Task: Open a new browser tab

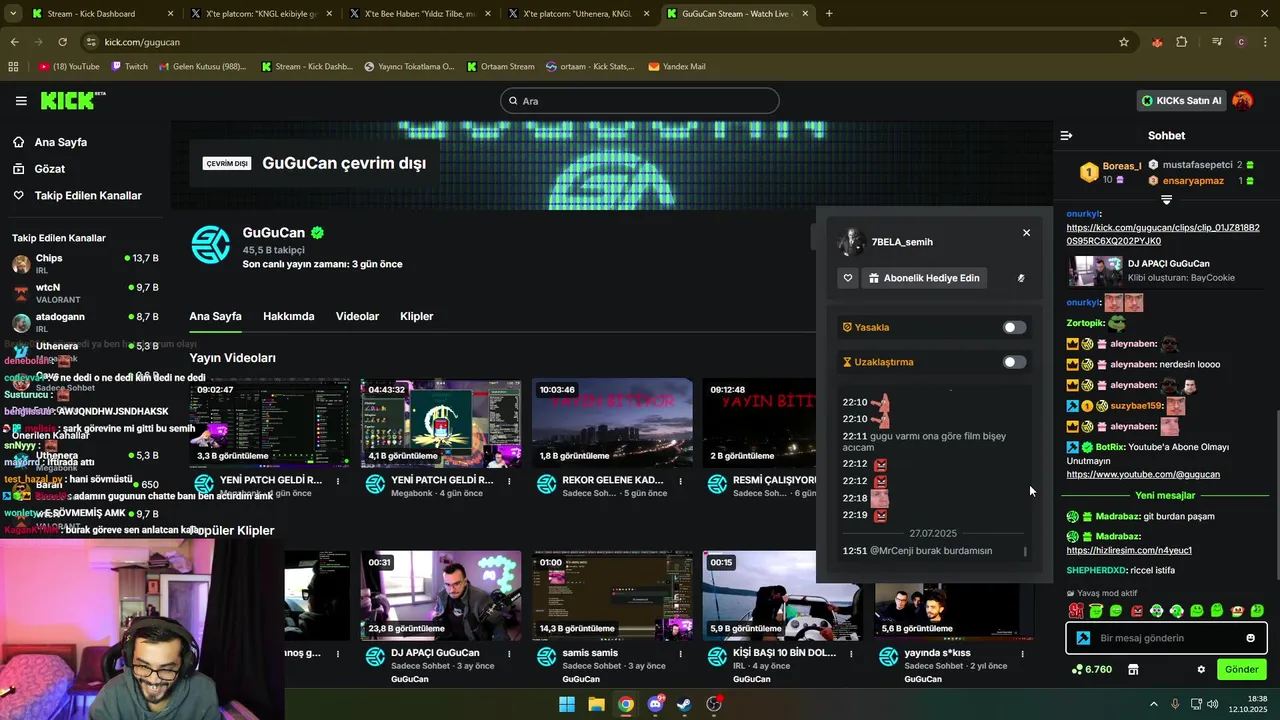Action: click(829, 14)
